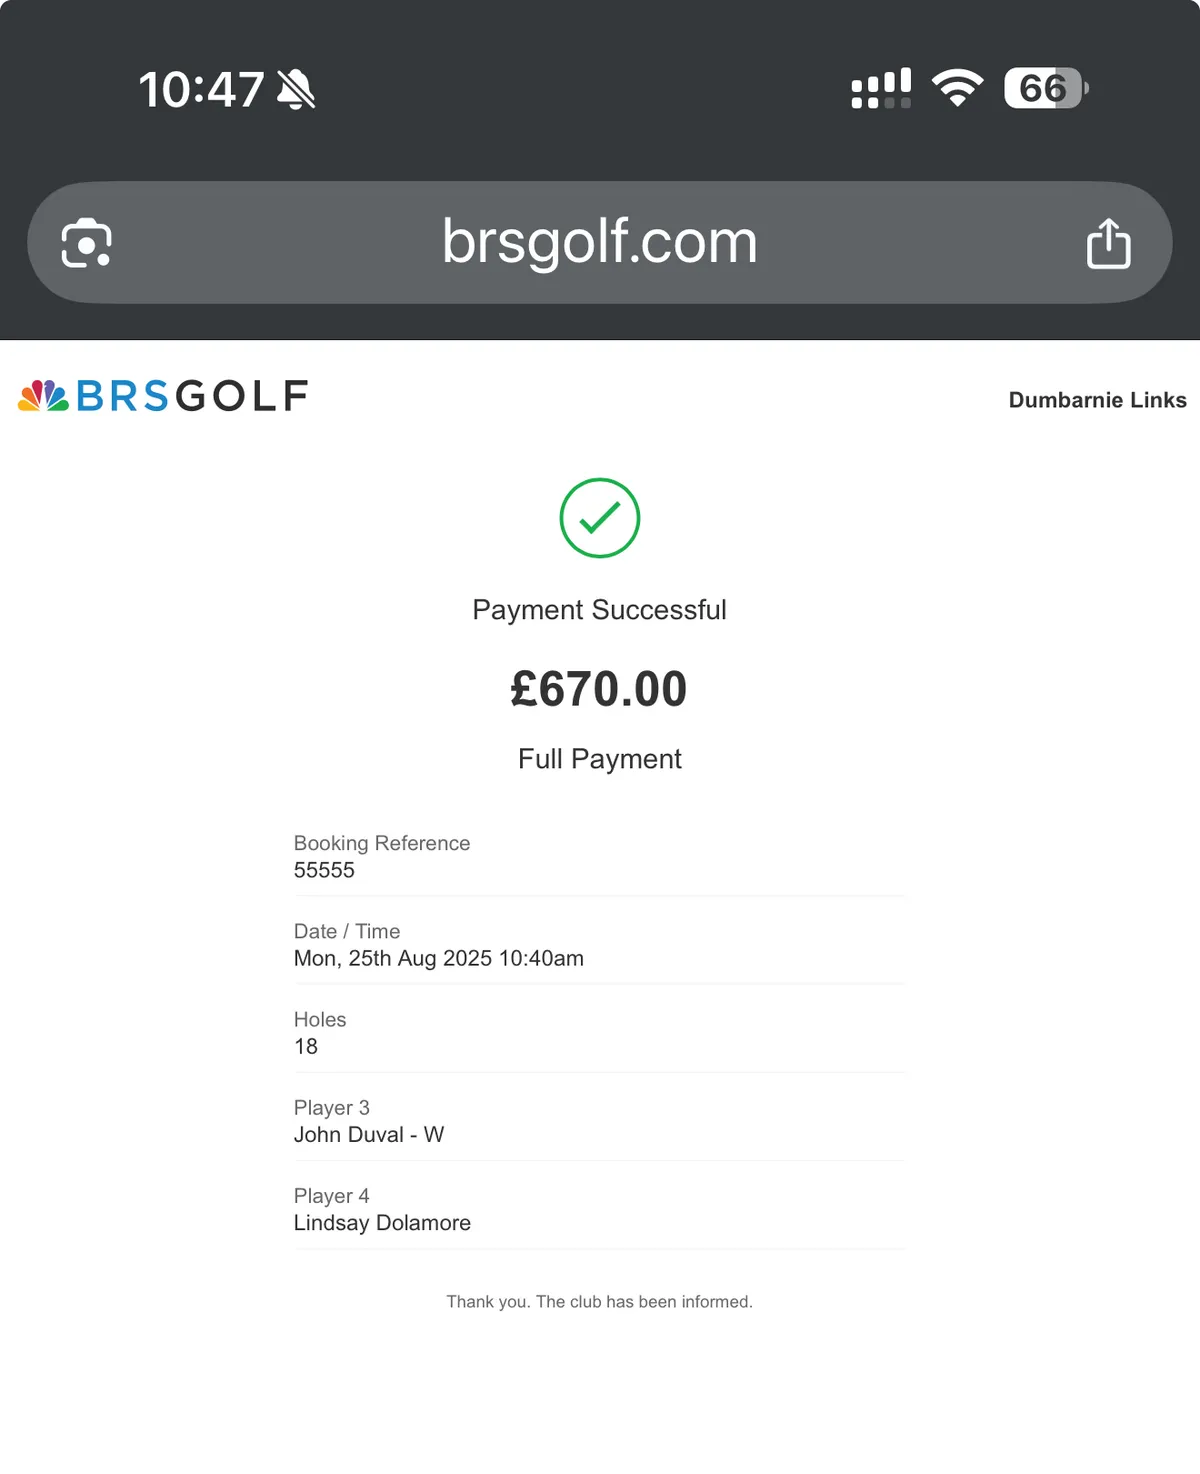The height and width of the screenshot is (1474, 1200).
Task: Click the Player 3 name John Duval
Action: pos(349,1134)
